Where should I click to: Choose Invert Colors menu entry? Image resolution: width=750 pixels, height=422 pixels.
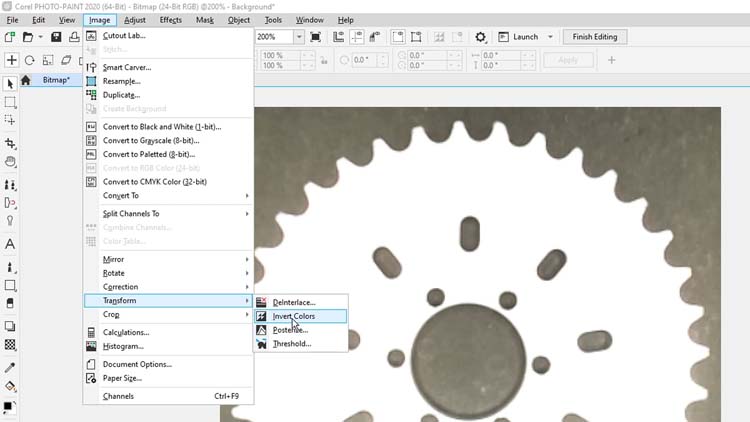(x=300, y=316)
